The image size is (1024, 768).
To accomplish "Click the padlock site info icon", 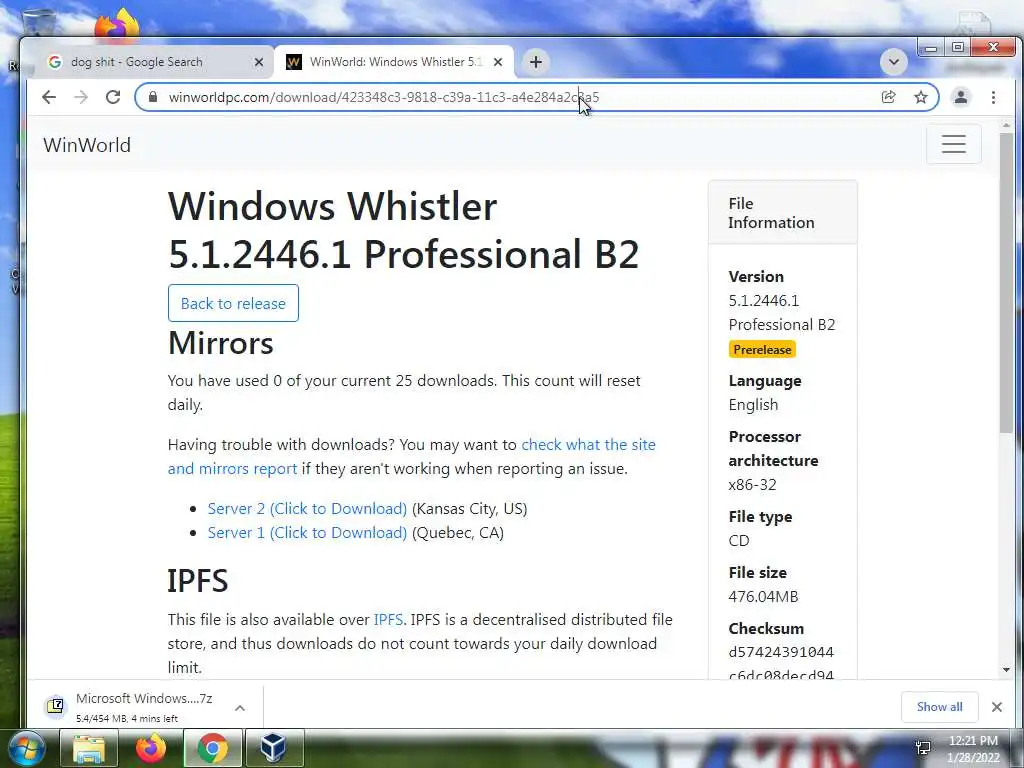I will coord(153,97).
